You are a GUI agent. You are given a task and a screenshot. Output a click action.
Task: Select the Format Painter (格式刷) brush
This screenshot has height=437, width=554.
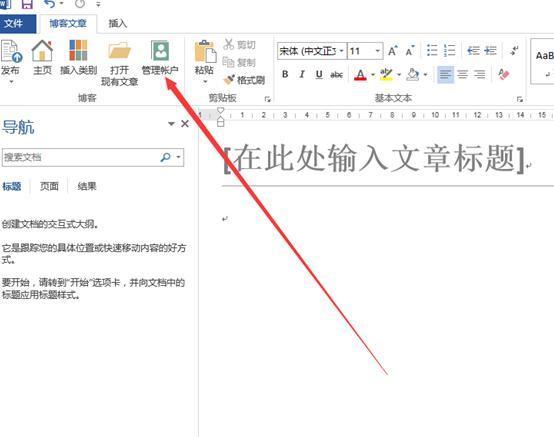[x=229, y=79]
